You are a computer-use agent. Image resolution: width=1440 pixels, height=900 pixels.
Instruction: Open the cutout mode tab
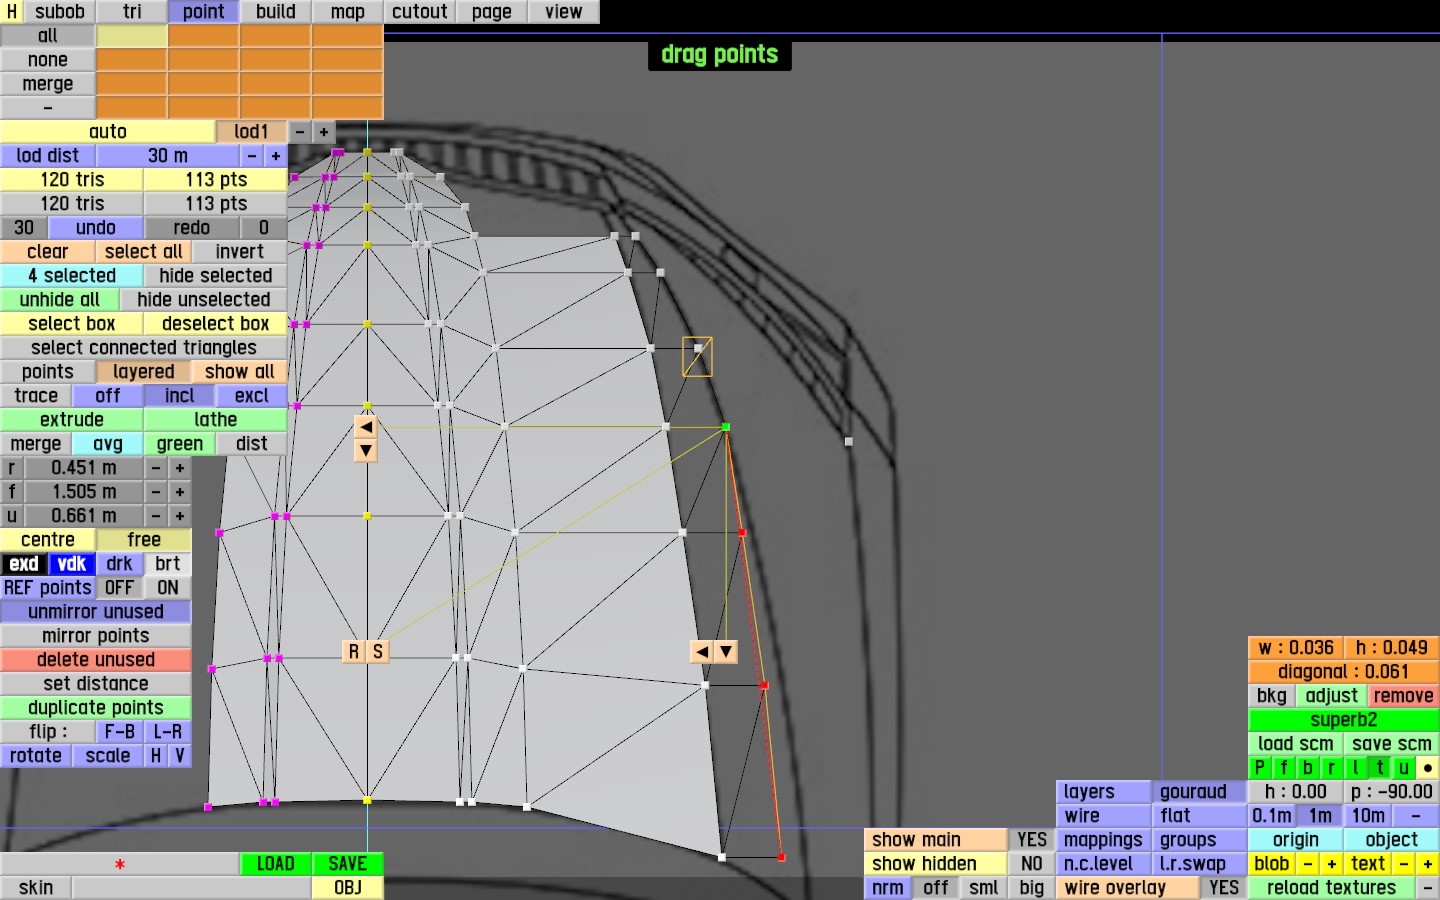point(420,12)
